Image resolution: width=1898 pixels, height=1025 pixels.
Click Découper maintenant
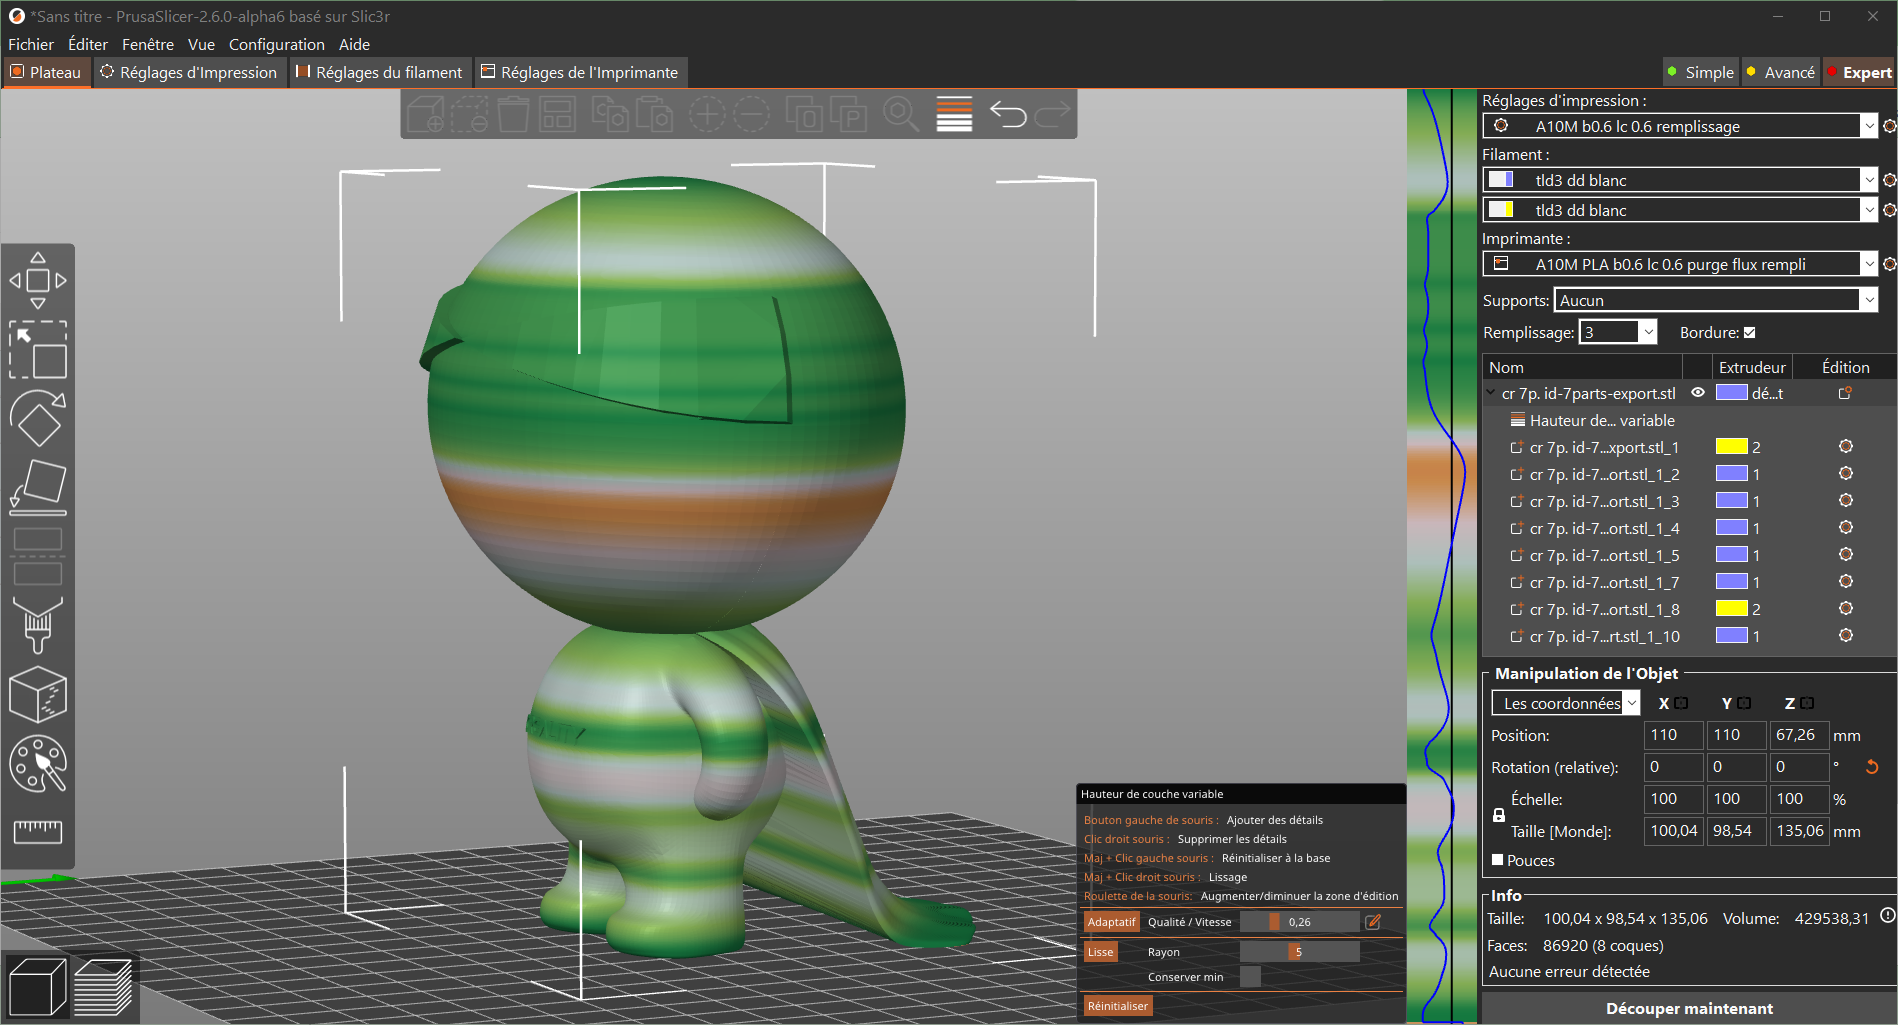tap(1688, 1008)
